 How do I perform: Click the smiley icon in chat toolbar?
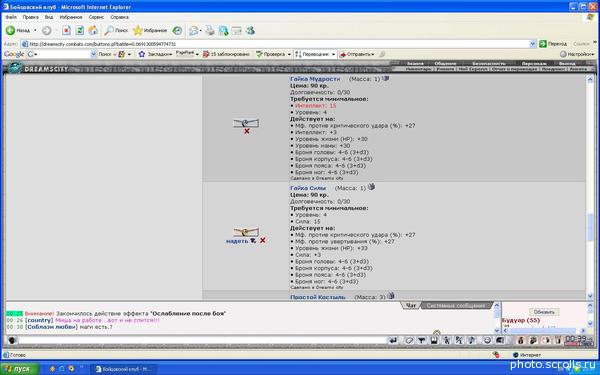click(487, 340)
